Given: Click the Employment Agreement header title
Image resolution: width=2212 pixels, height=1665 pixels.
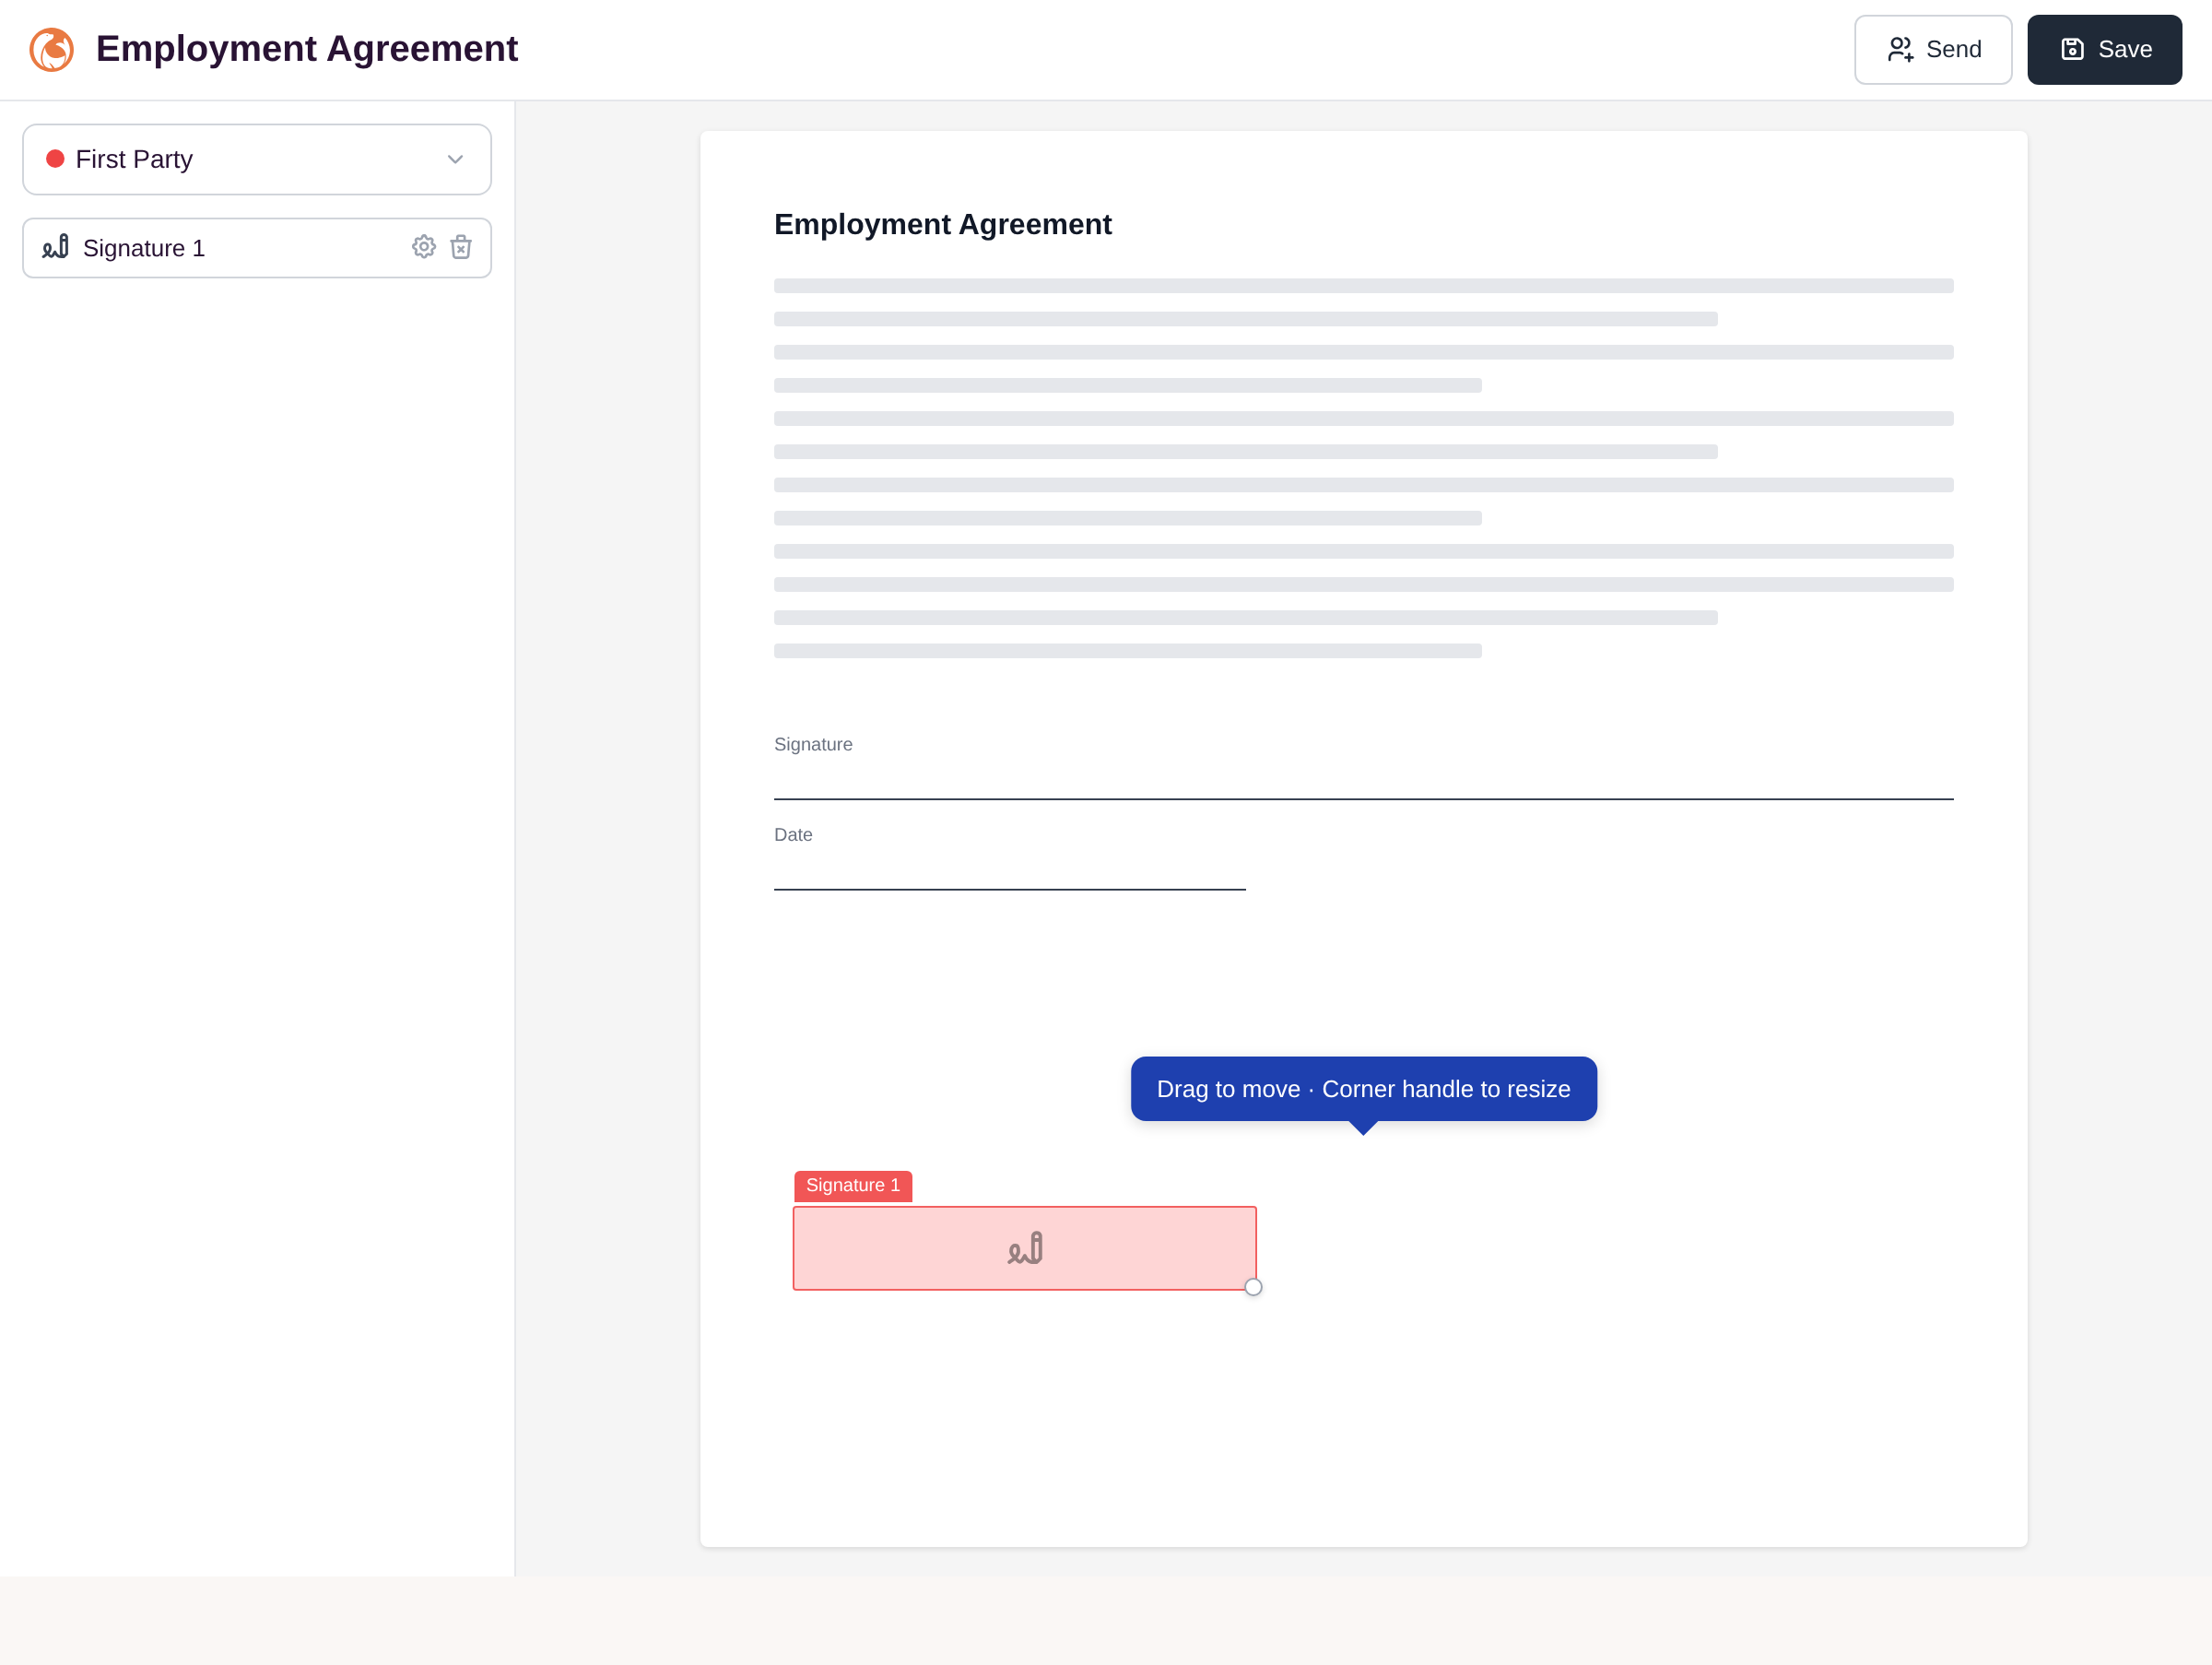Looking at the screenshot, I should click(x=307, y=49).
